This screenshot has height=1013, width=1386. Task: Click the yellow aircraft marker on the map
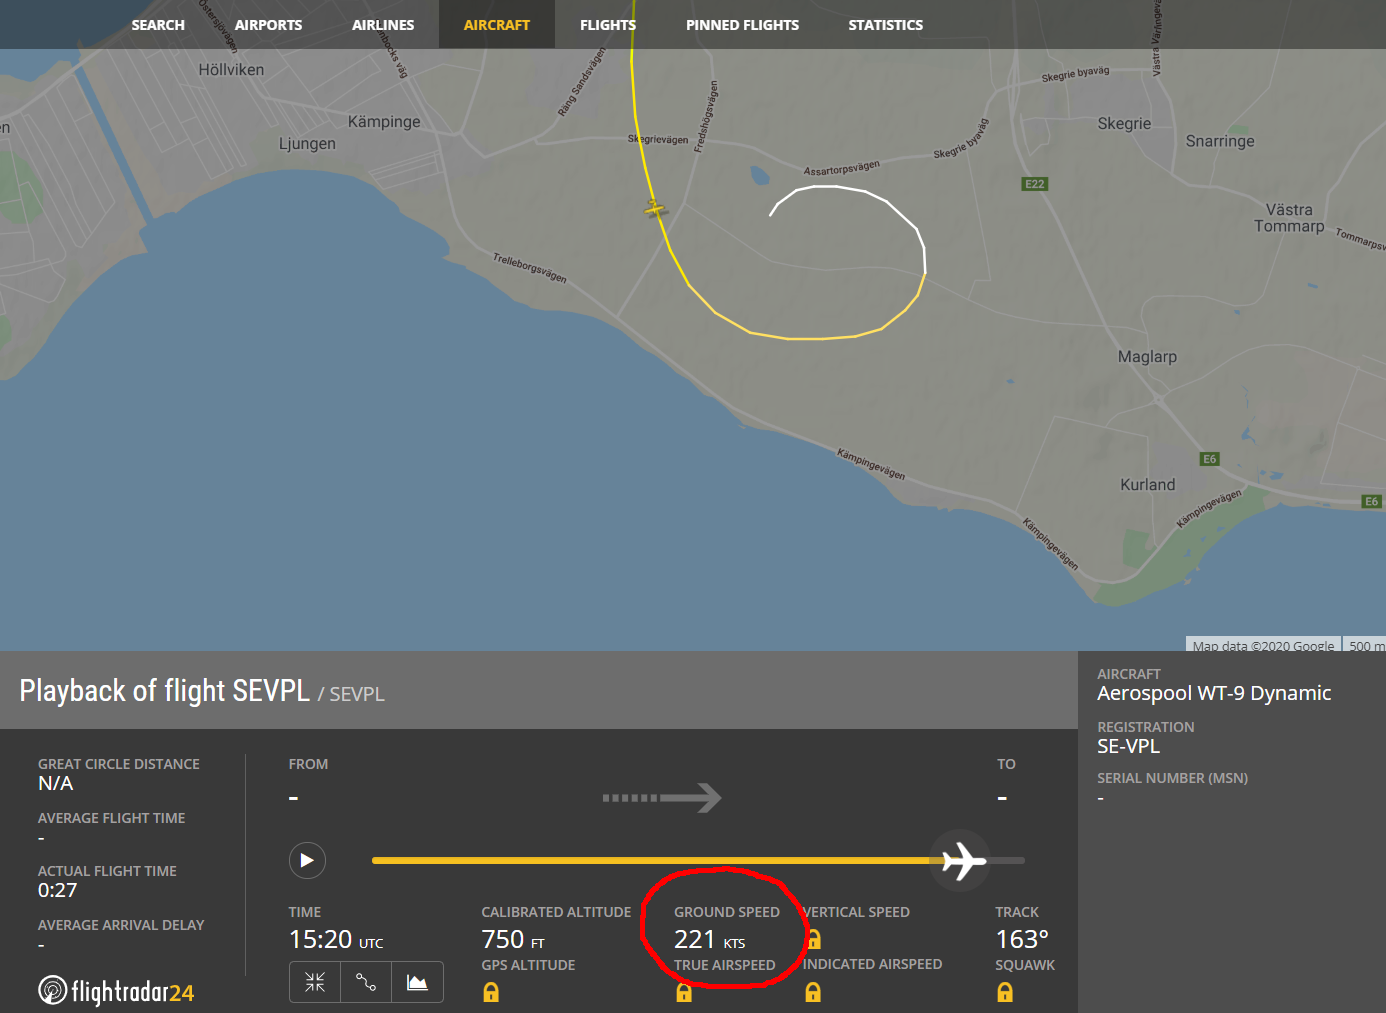point(655,209)
